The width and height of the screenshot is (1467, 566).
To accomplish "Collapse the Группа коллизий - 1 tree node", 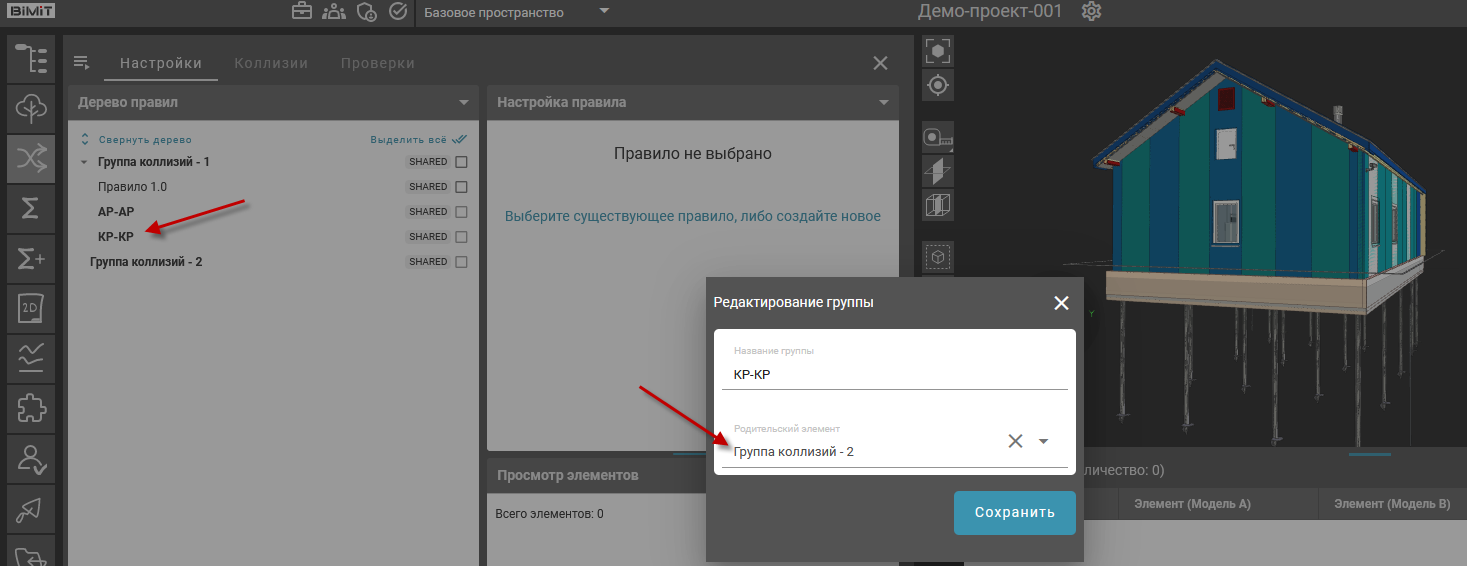I will (x=82, y=162).
